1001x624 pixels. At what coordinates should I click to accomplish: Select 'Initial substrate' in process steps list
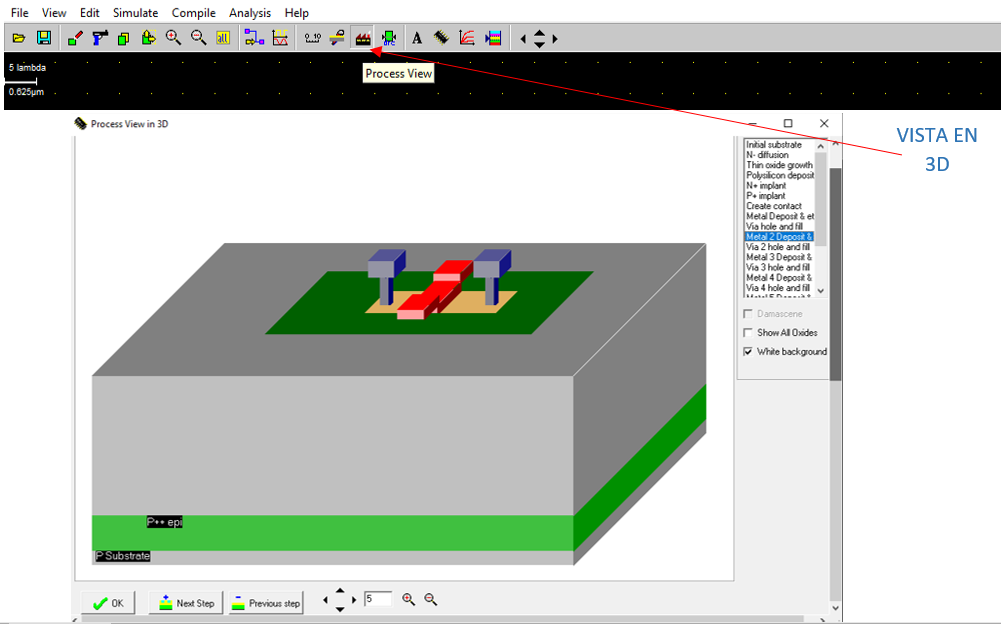coord(779,145)
